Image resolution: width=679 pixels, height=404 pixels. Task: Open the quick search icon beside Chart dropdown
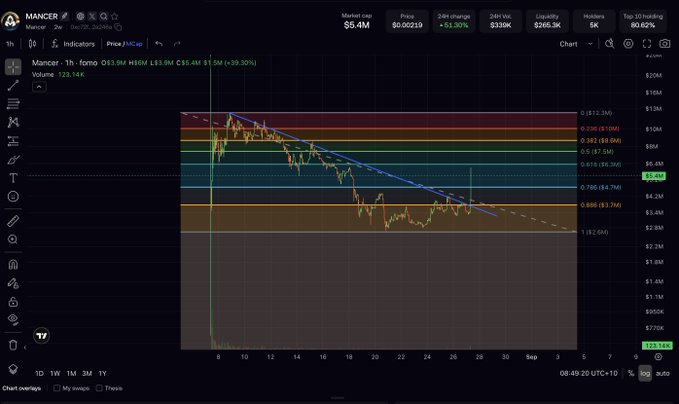click(x=609, y=44)
